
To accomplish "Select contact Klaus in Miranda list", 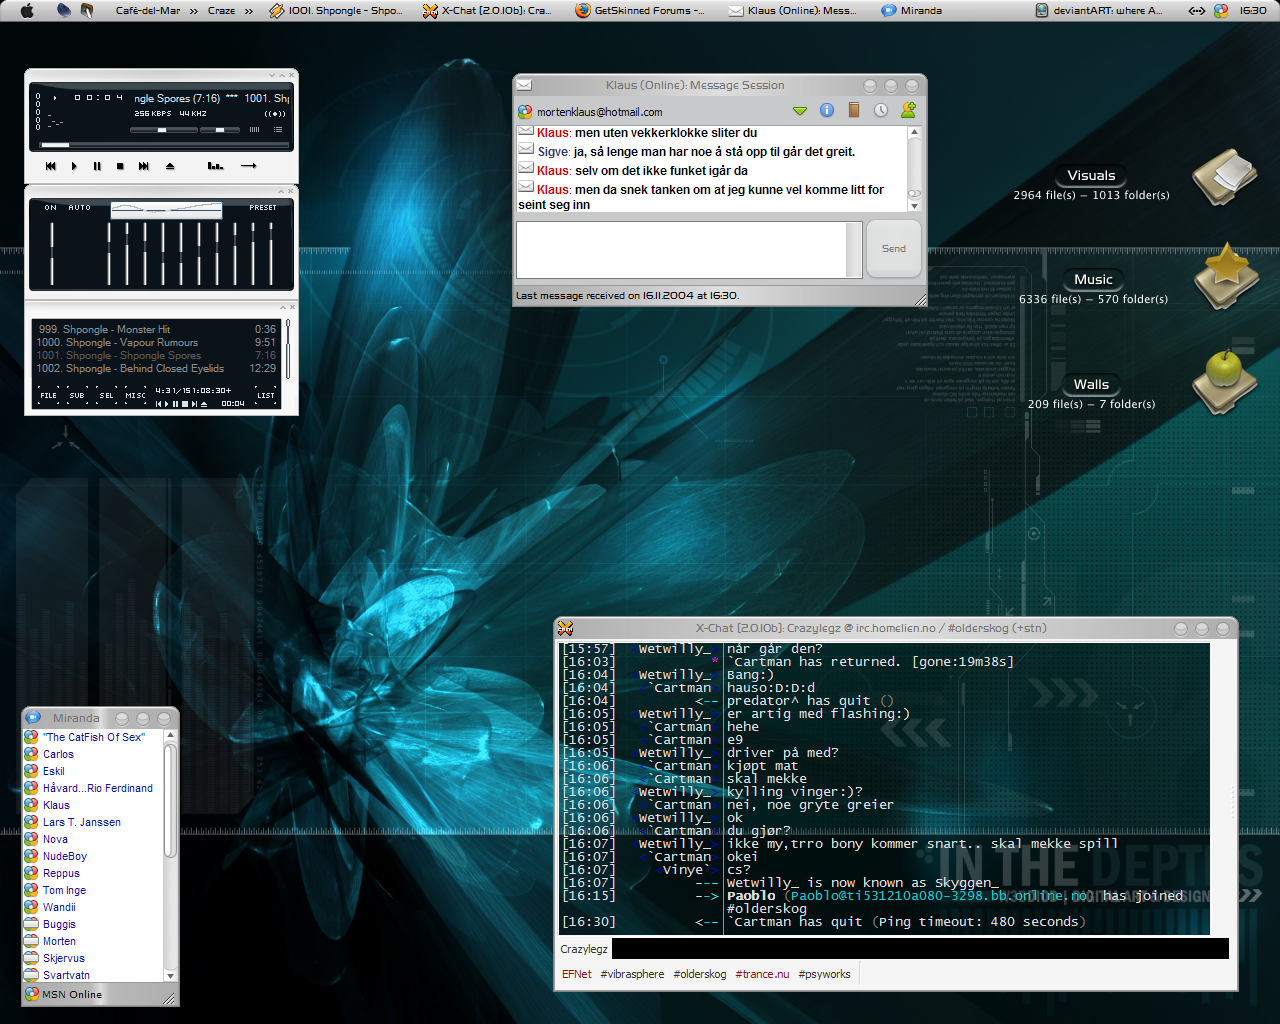I will pyautogui.click(x=56, y=805).
